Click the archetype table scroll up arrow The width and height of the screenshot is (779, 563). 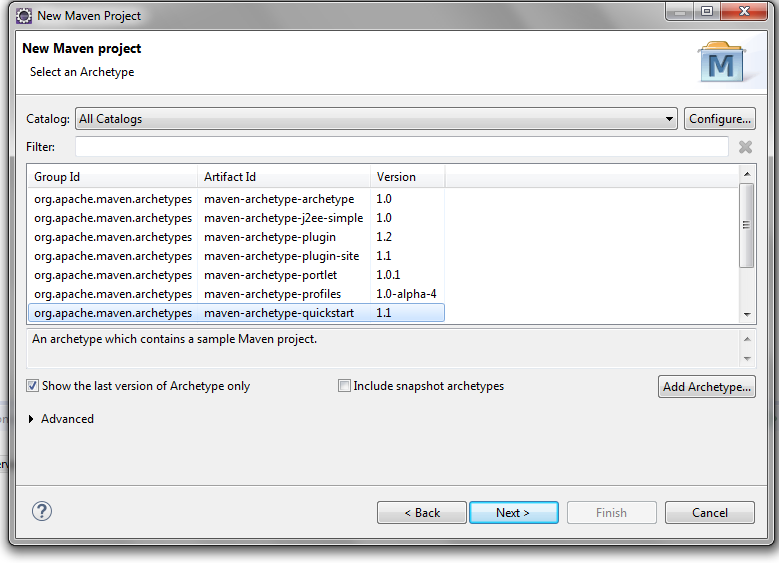point(747,174)
